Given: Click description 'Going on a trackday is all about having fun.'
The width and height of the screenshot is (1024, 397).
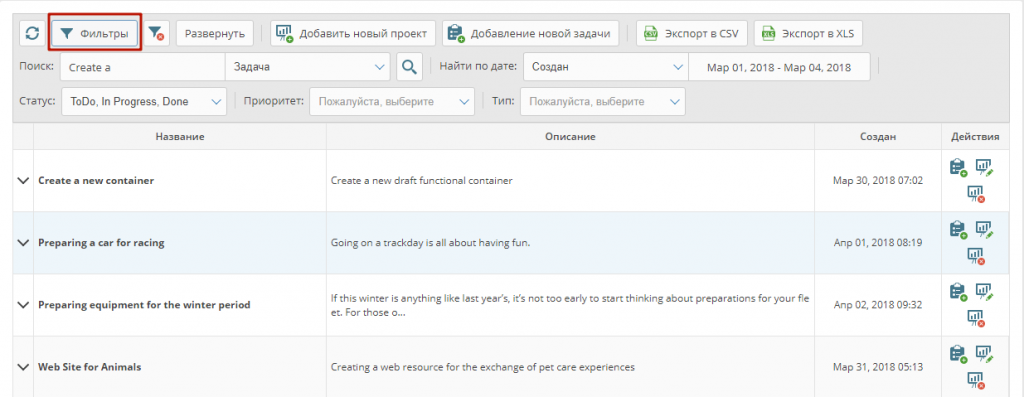Looking at the screenshot, I should pos(430,244).
